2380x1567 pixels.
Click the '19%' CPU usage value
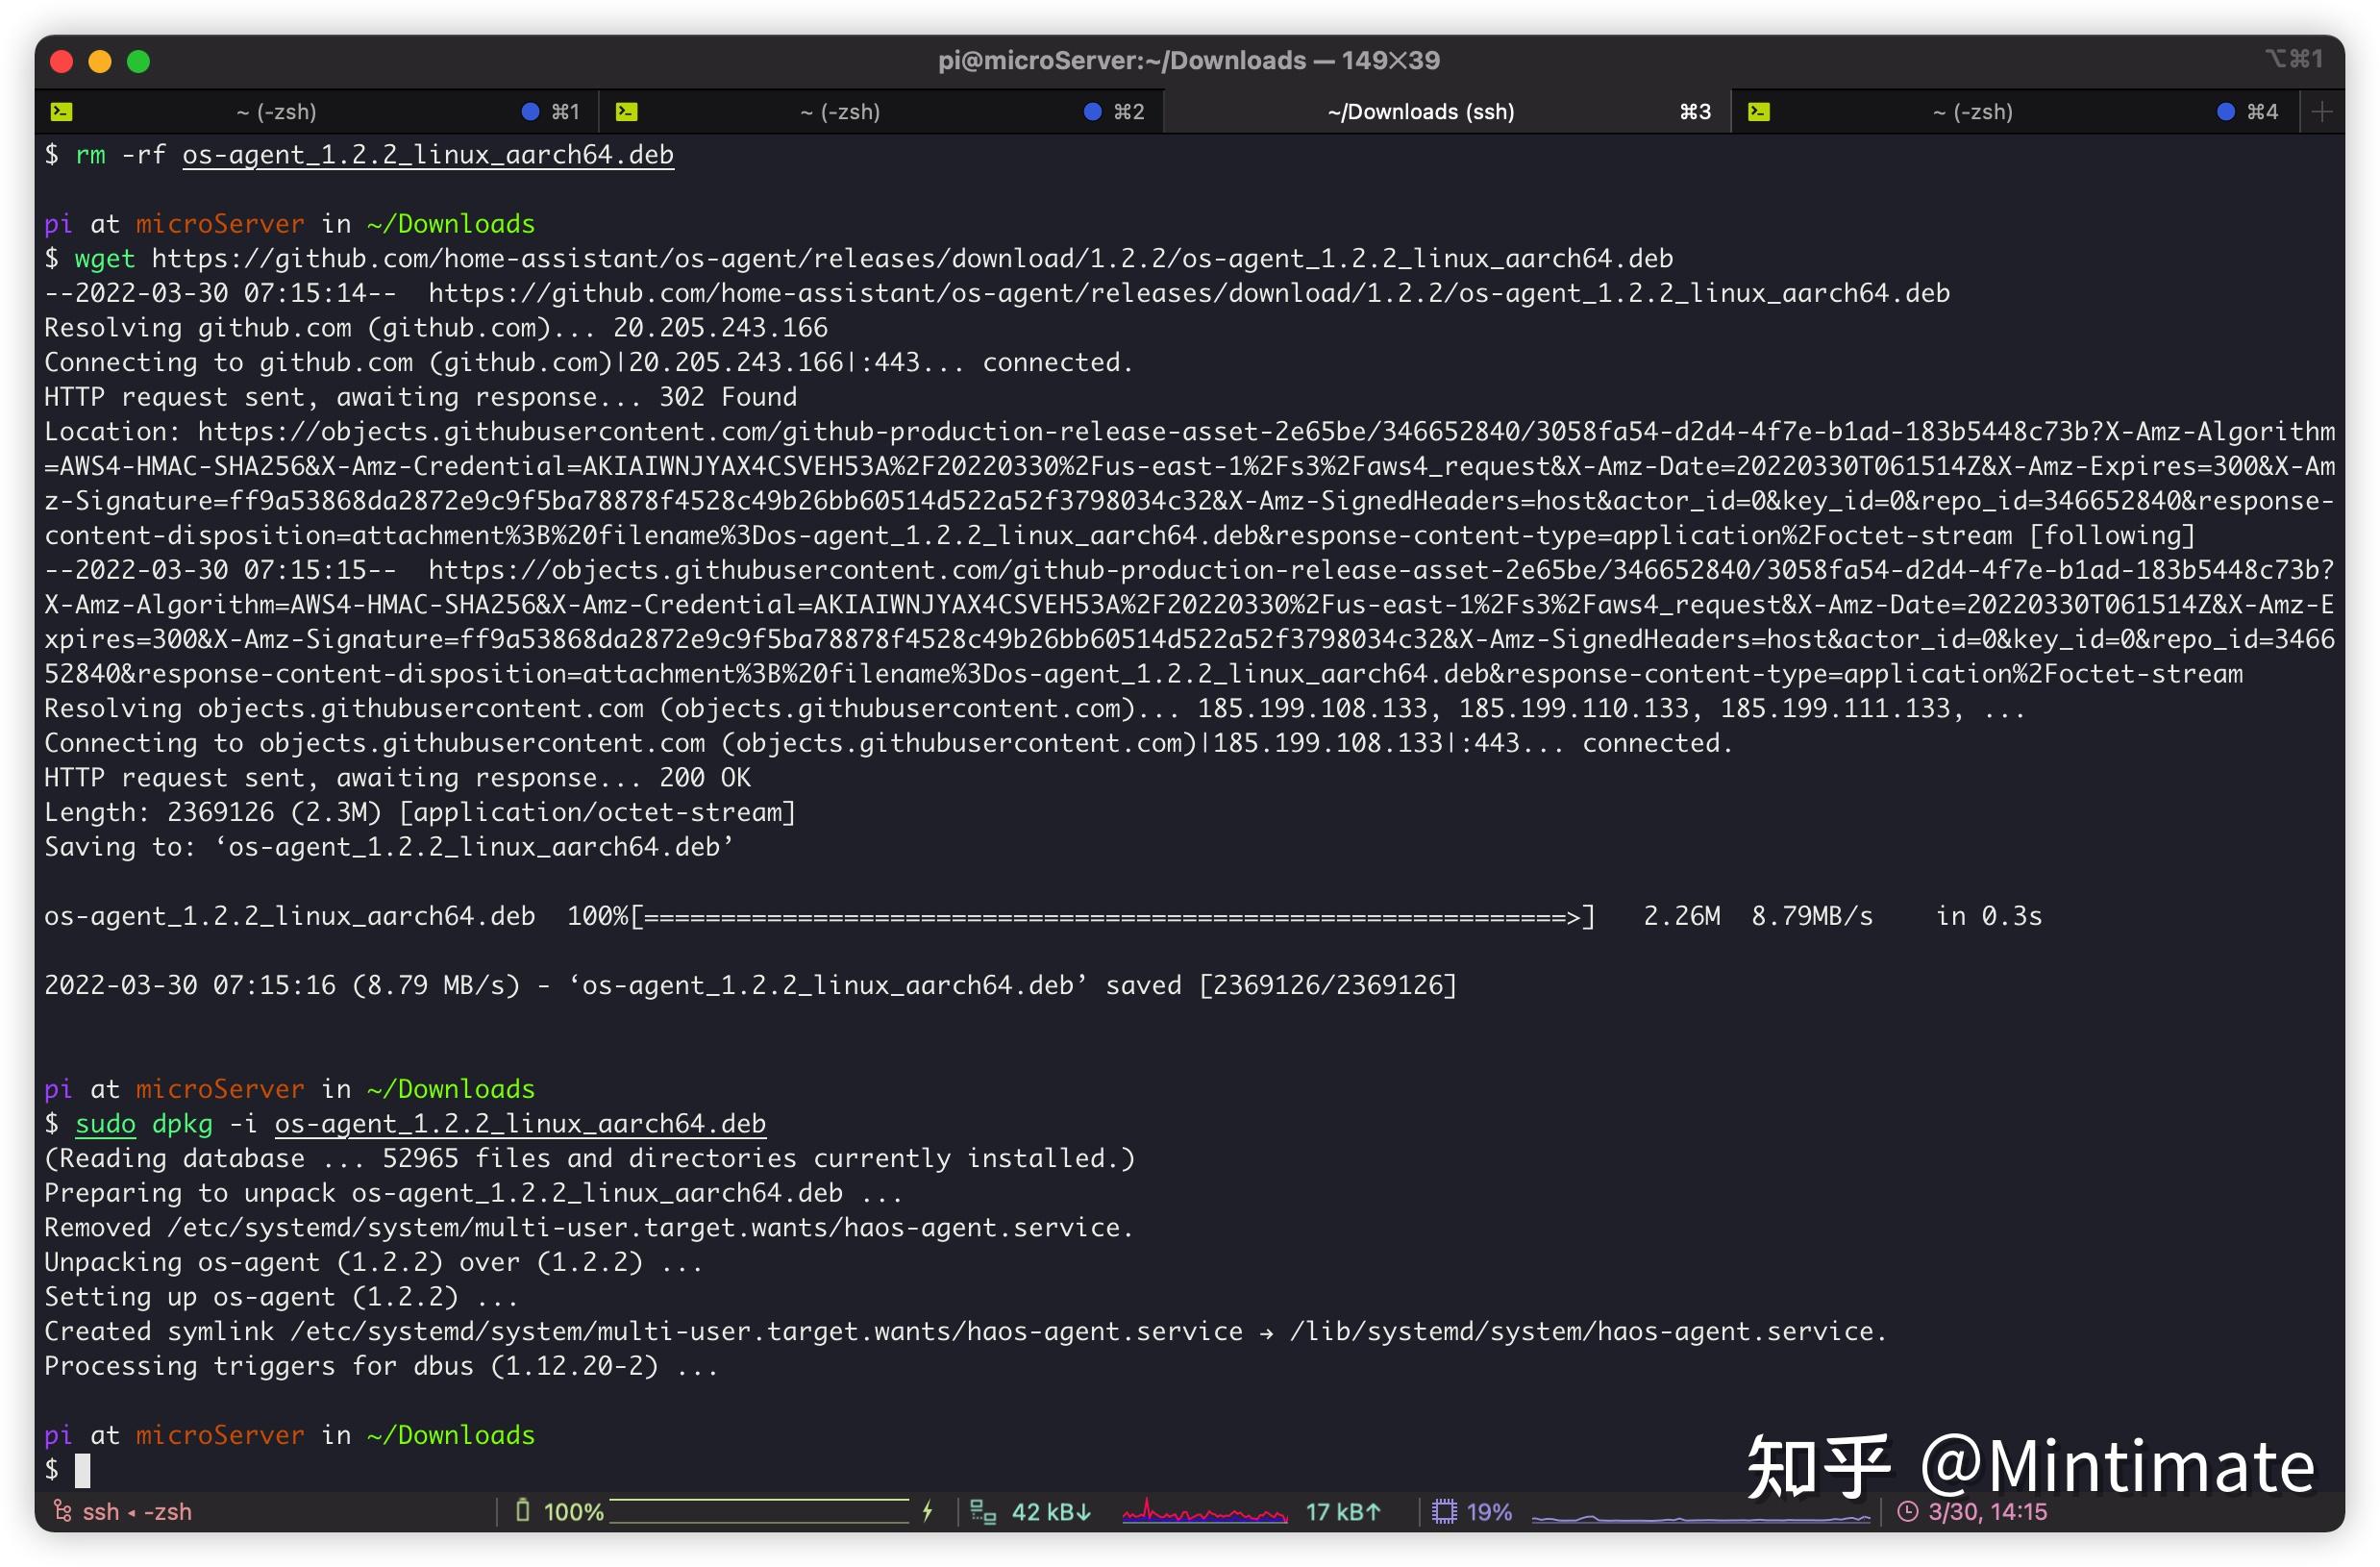pyautogui.click(x=1489, y=1511)
